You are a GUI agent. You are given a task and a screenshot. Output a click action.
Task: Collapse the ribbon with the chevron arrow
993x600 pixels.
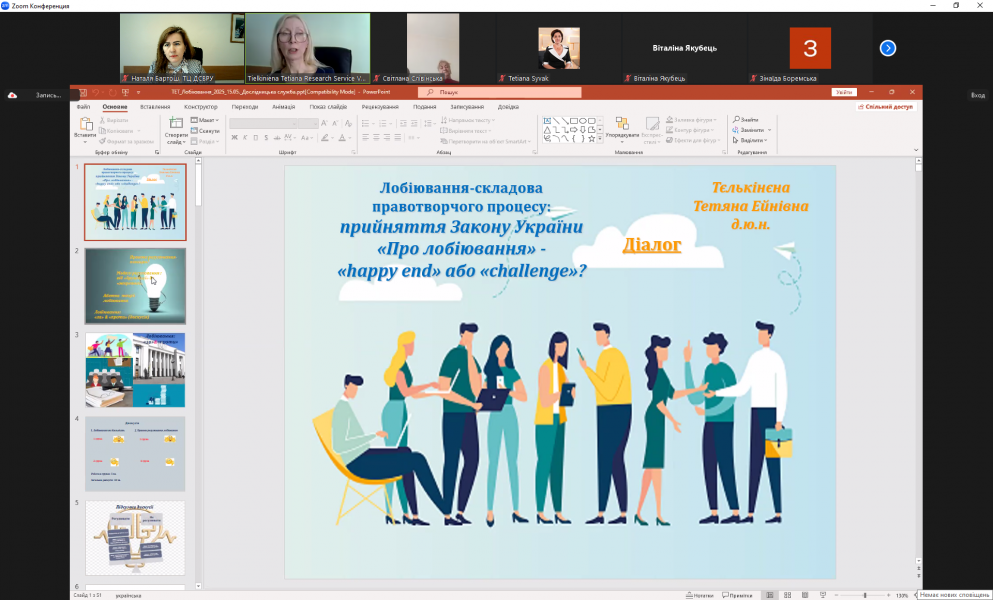point(917,152)
